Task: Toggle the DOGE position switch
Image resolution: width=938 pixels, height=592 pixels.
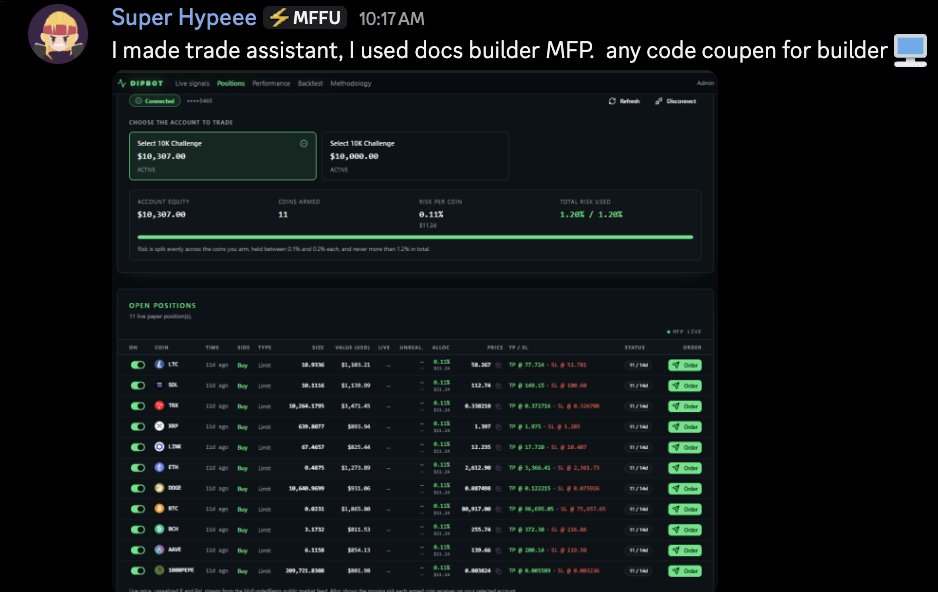Action: [138, 489]
